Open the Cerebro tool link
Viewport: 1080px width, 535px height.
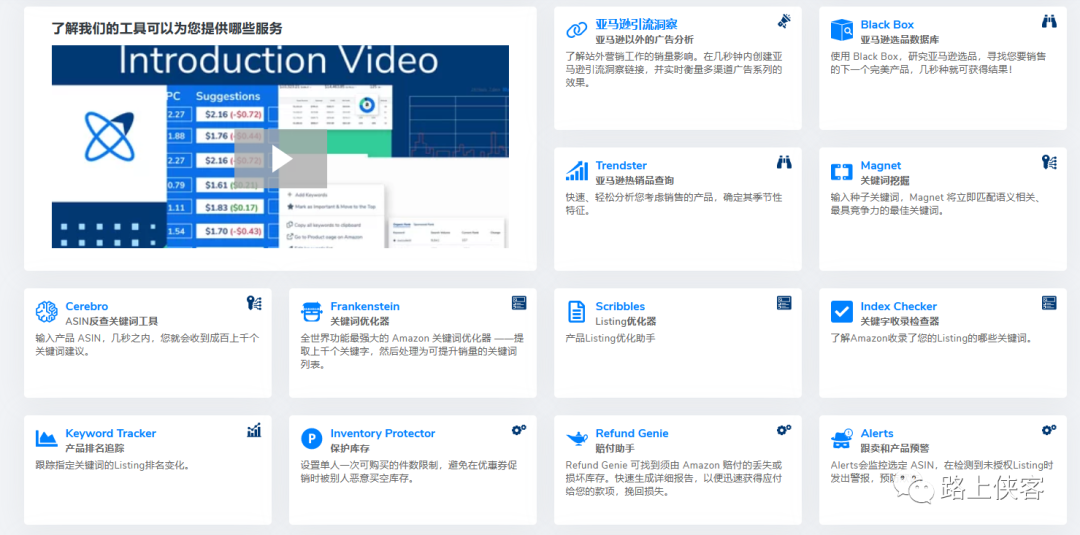[x=87, y=306]
